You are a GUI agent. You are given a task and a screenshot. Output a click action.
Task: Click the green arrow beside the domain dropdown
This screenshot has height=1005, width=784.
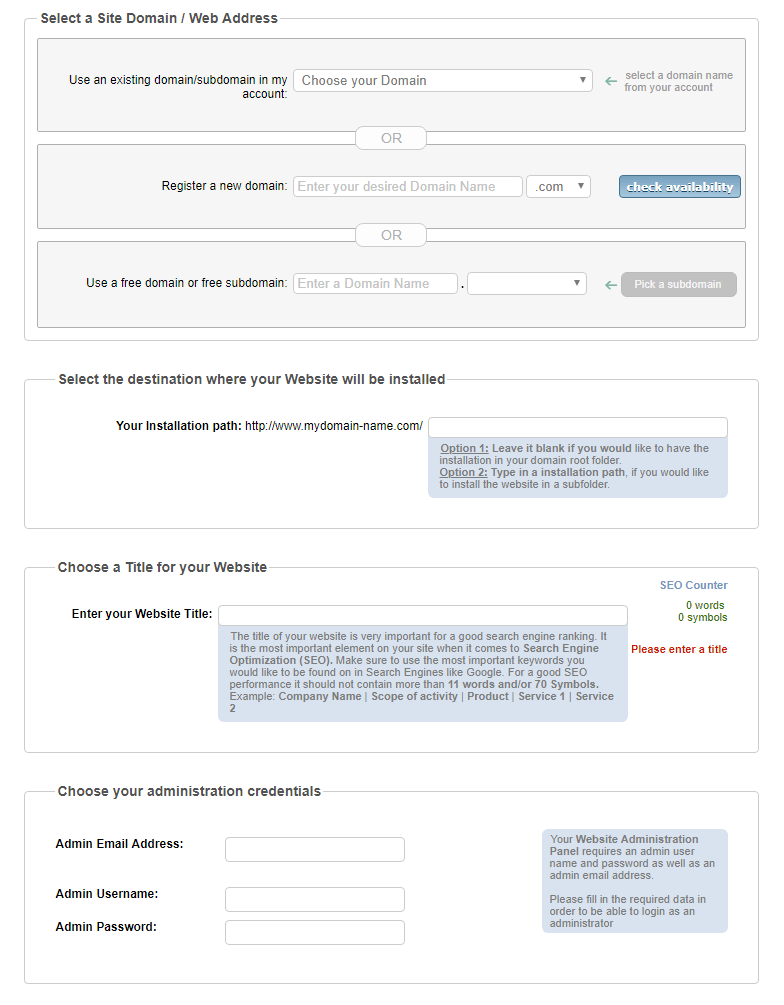click(x=611, y=81)
